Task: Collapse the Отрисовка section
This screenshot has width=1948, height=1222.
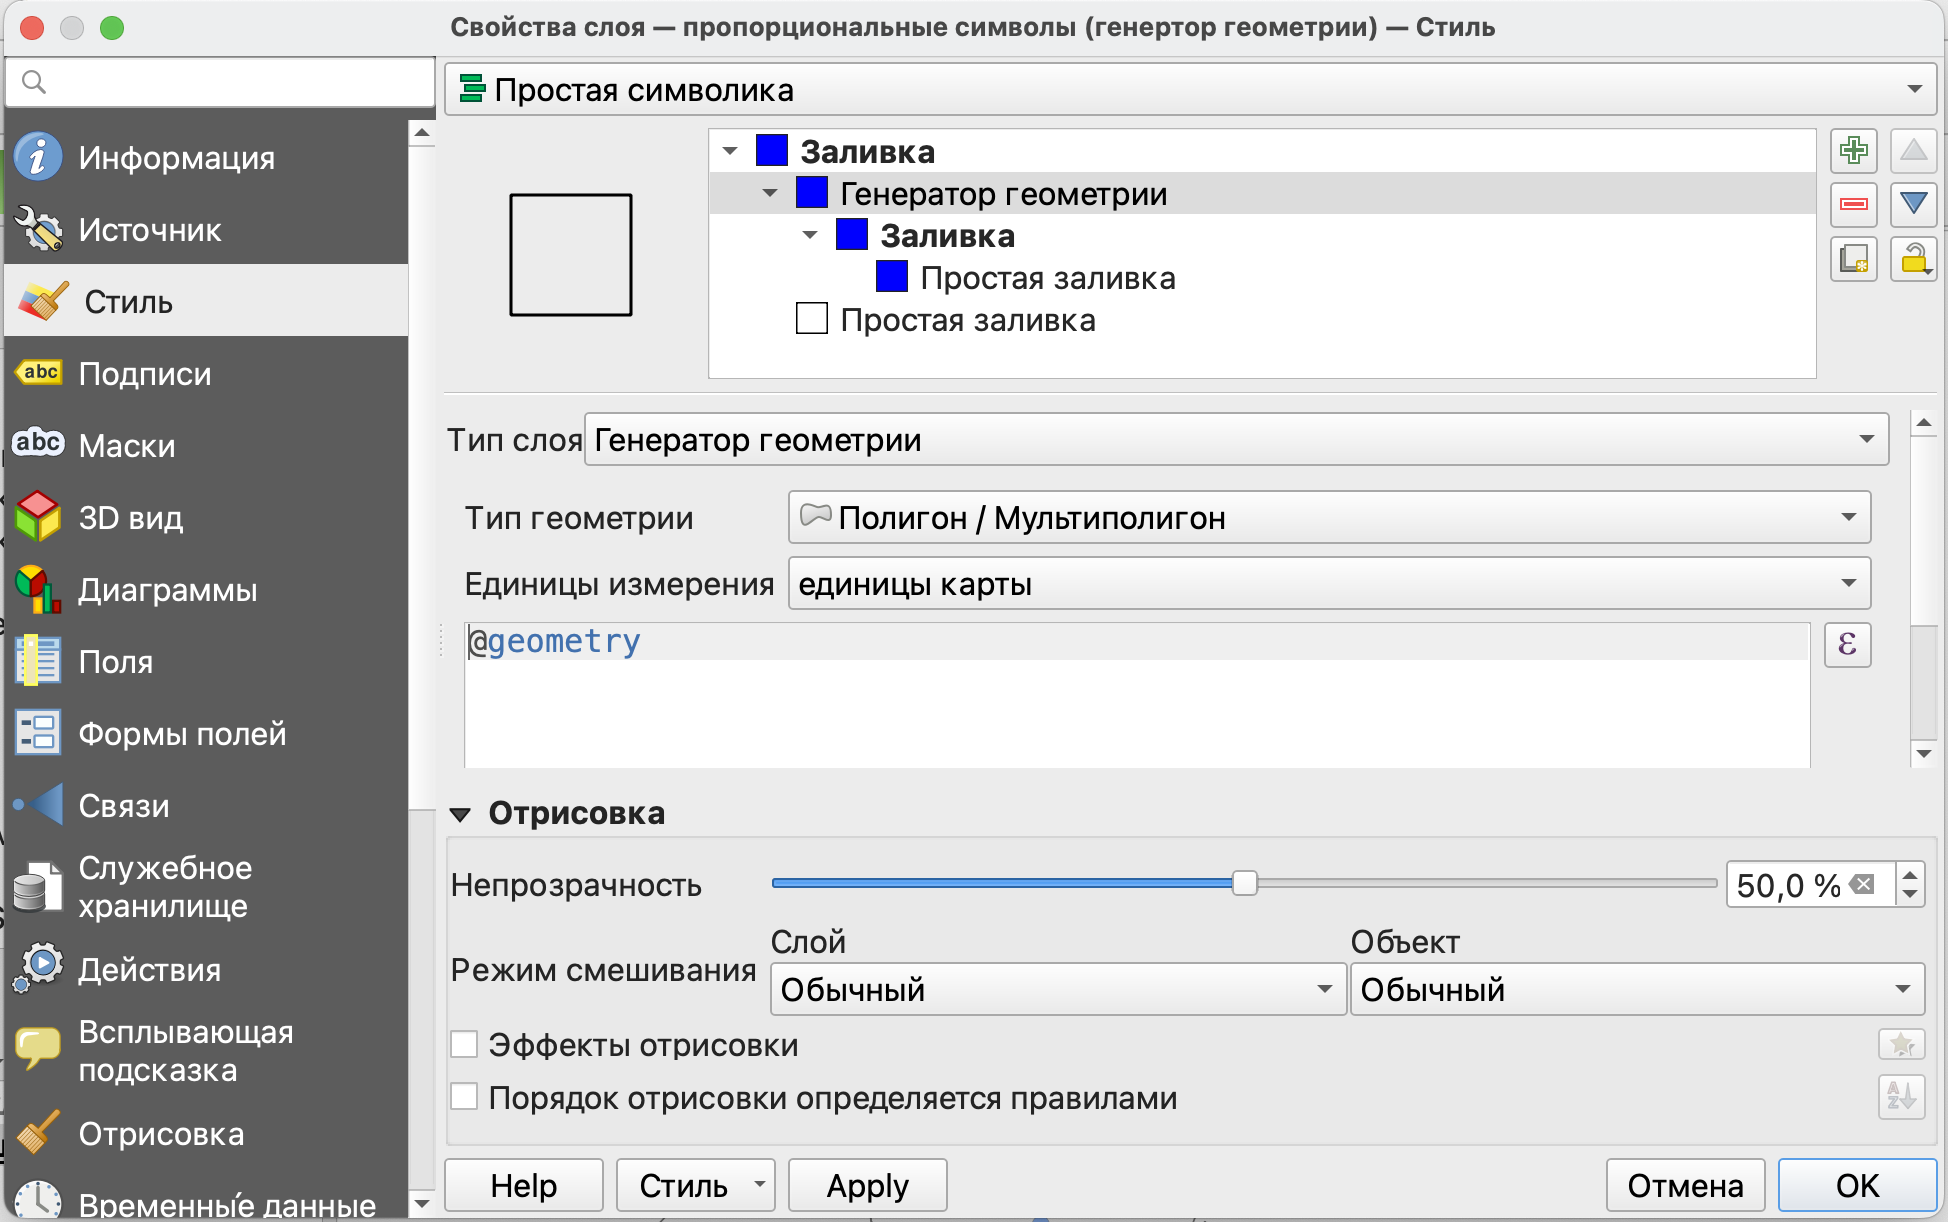Action: (x=461, y=814)
